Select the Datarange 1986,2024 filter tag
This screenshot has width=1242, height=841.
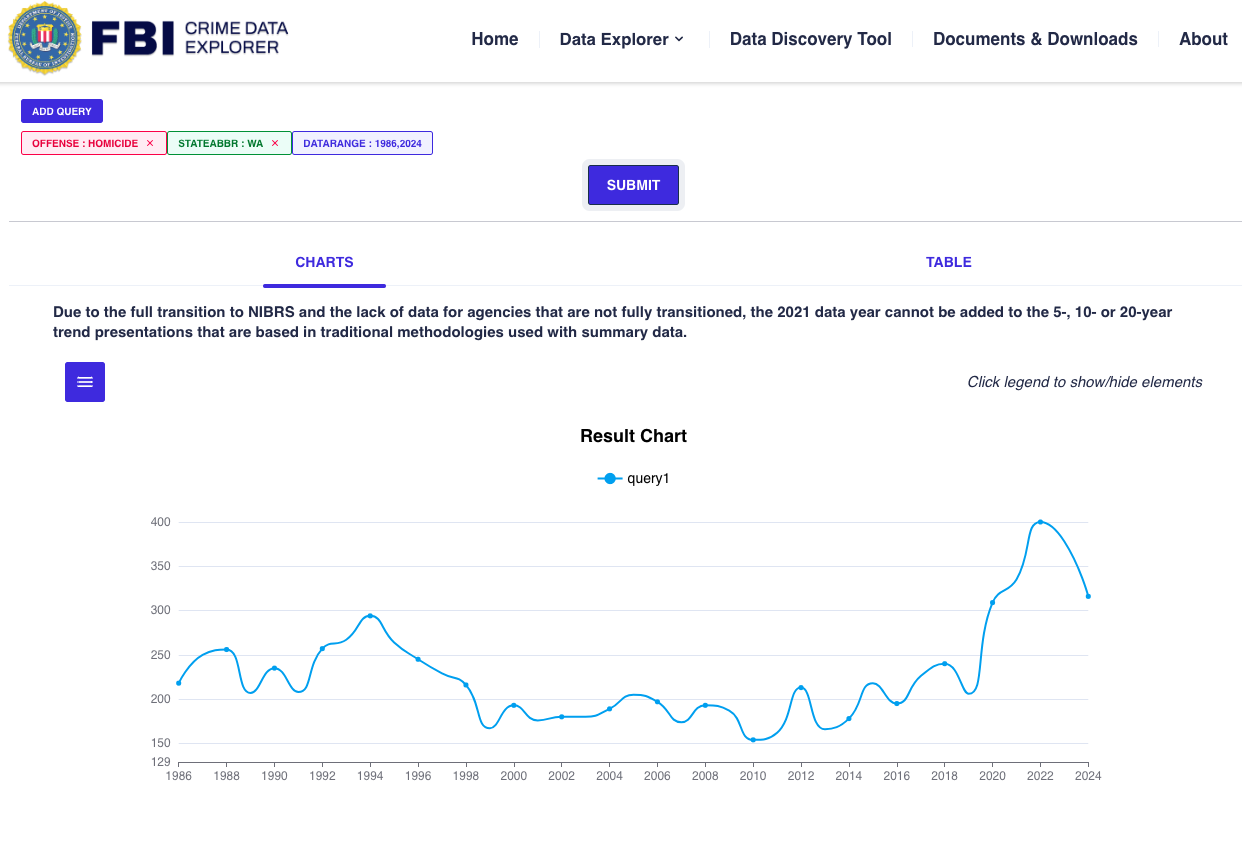click(362, 143)
